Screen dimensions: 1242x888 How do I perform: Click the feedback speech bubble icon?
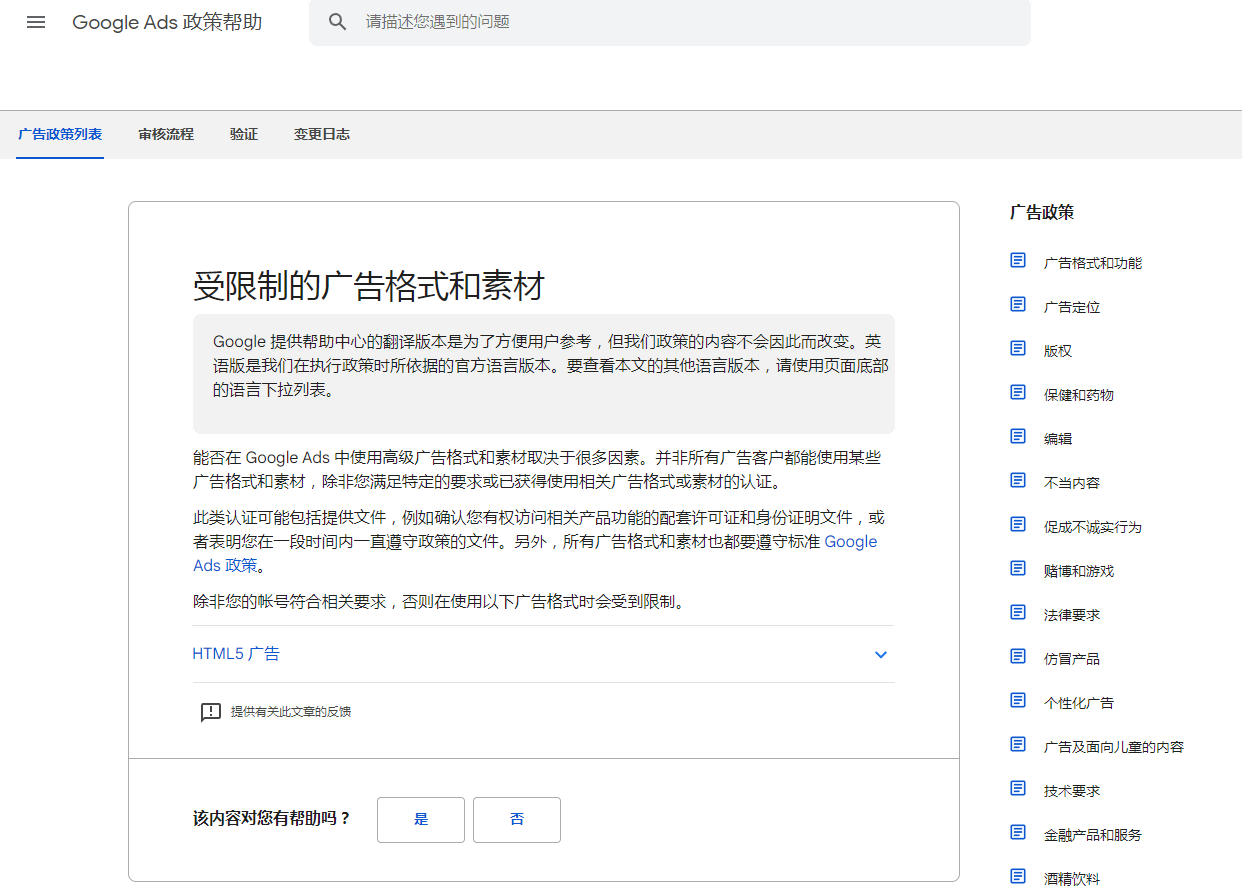(210, 712)
